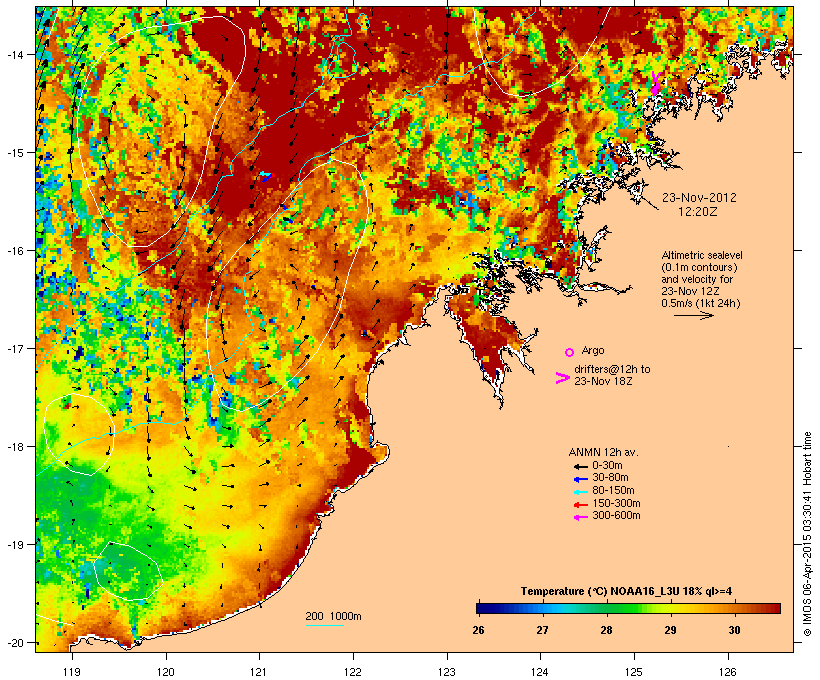The image size is (820, 680).
Task: Click the temperature colorbar at 28 degrees
Action: click(x=606, y=608)
